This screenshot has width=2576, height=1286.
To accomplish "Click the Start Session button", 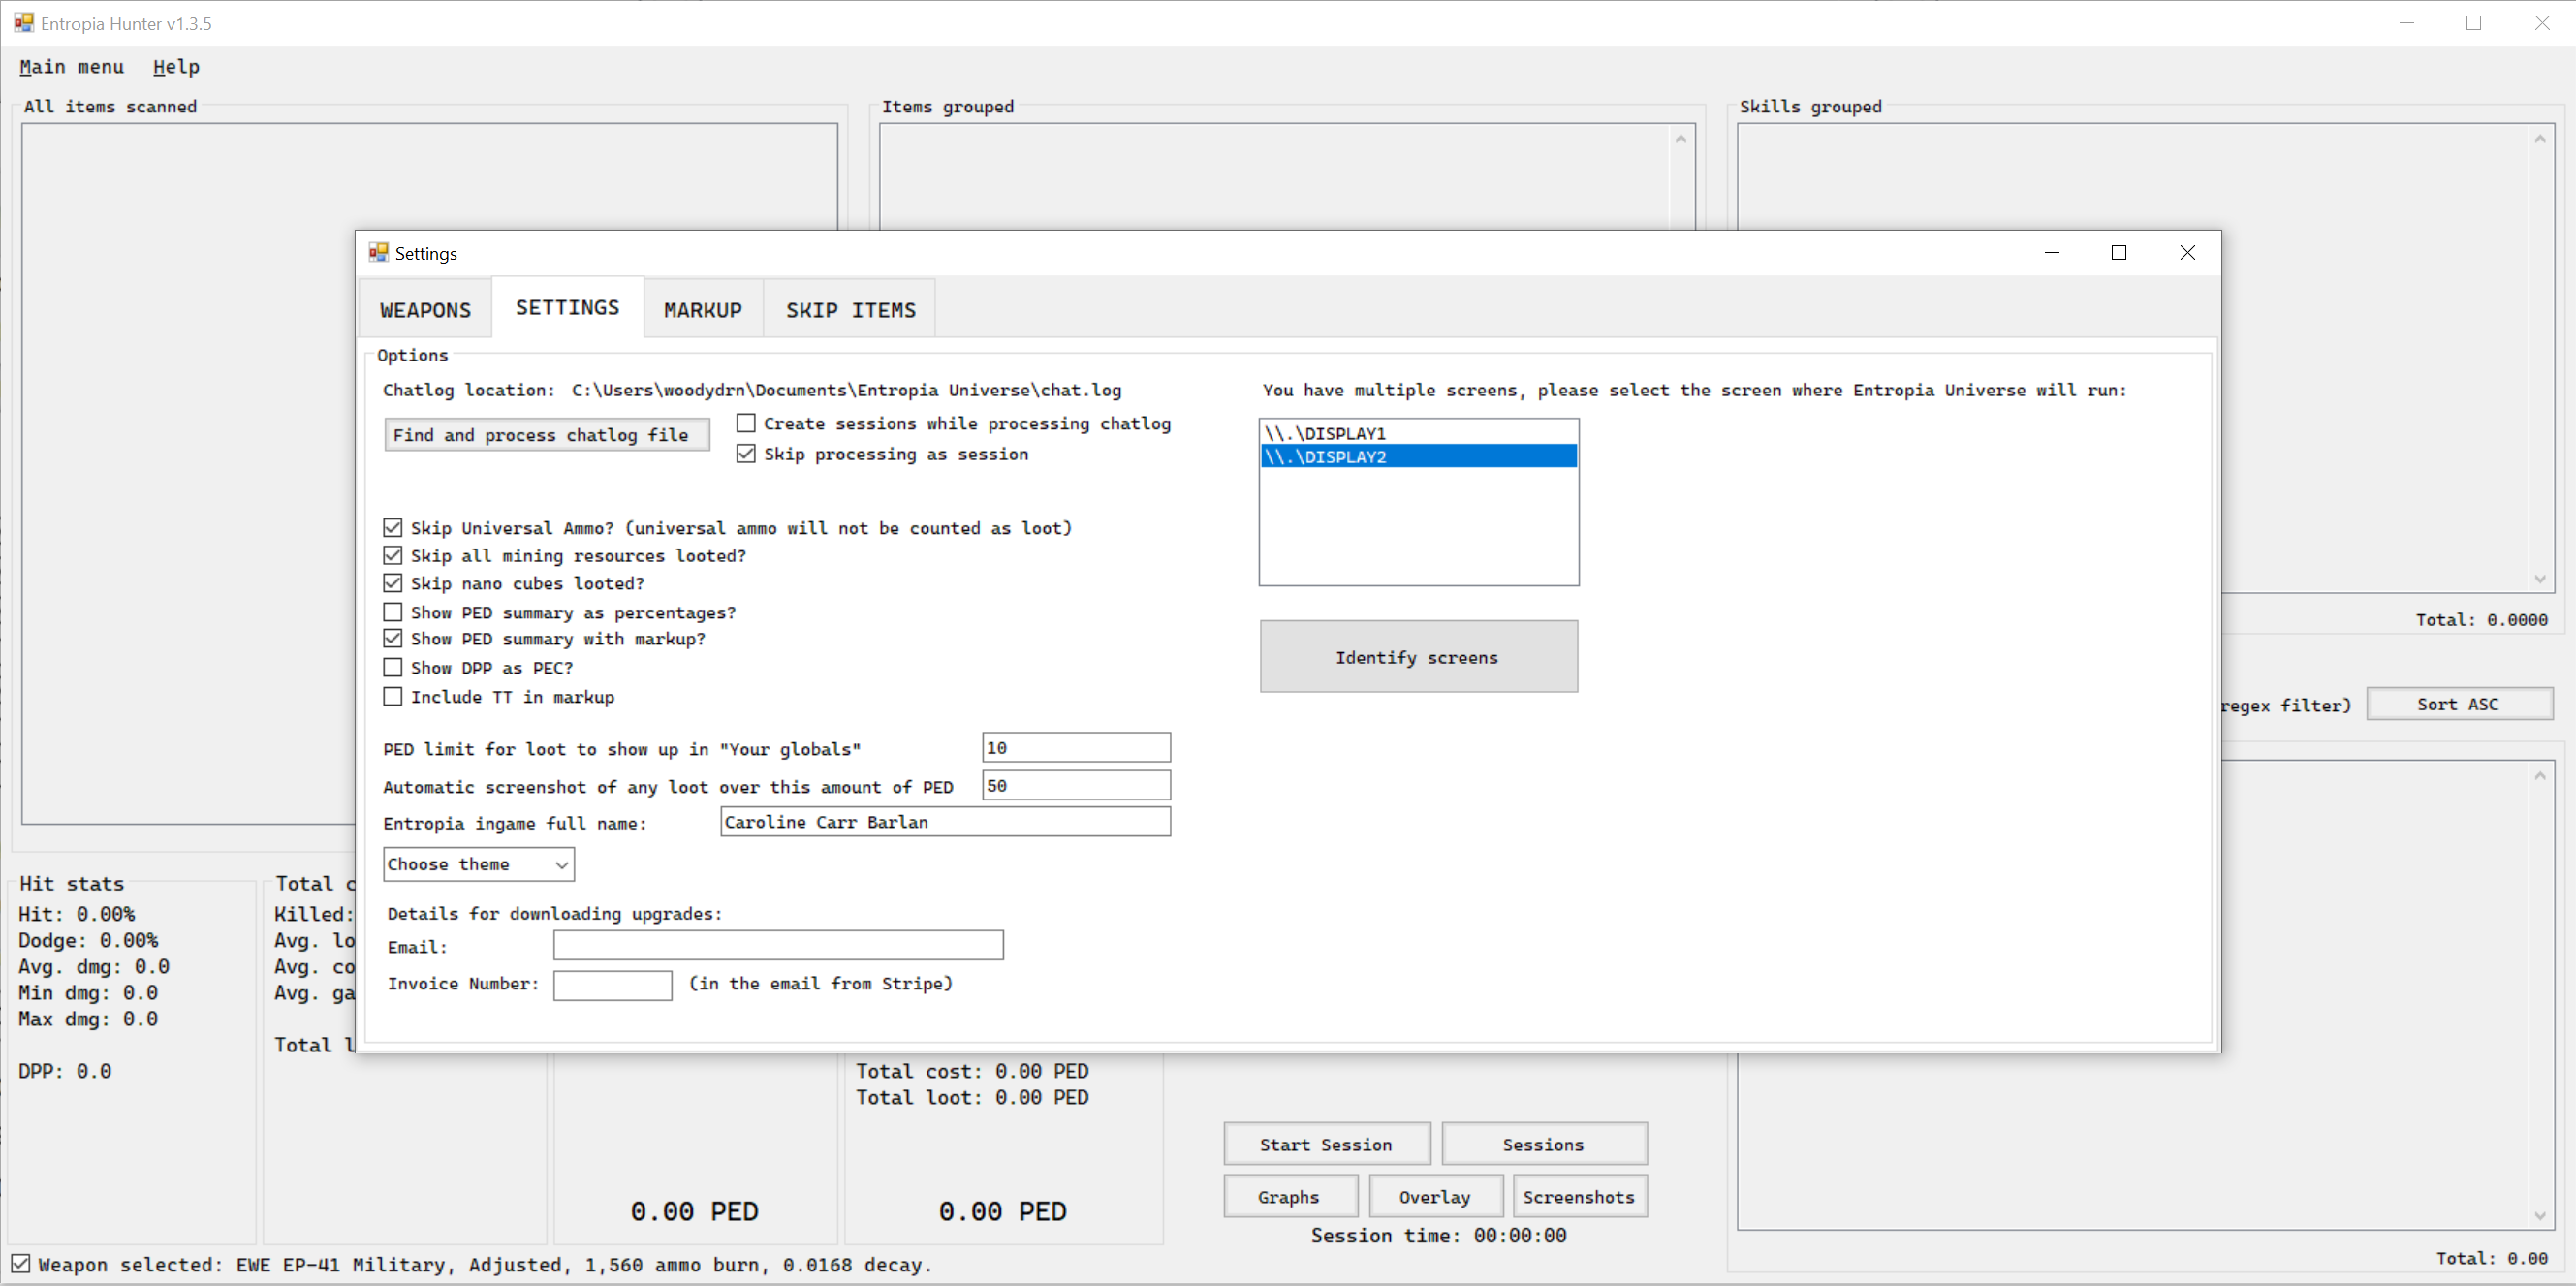I will point(1326,1144).
